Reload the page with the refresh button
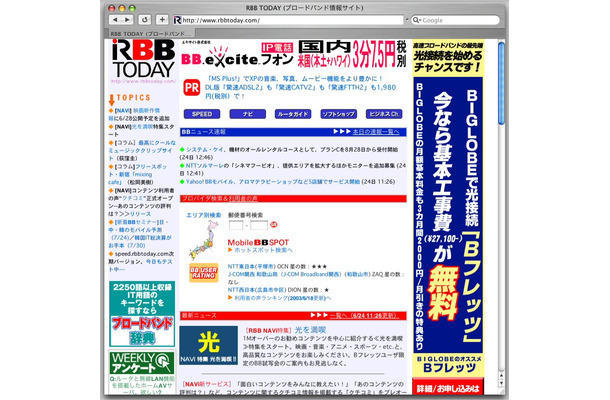 click(145, 19)
